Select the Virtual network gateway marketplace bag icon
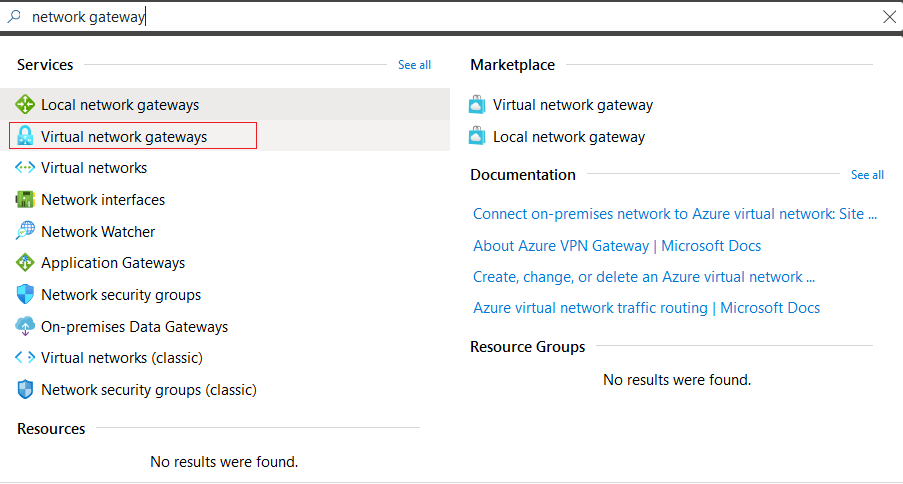 [x=477, y=104]
